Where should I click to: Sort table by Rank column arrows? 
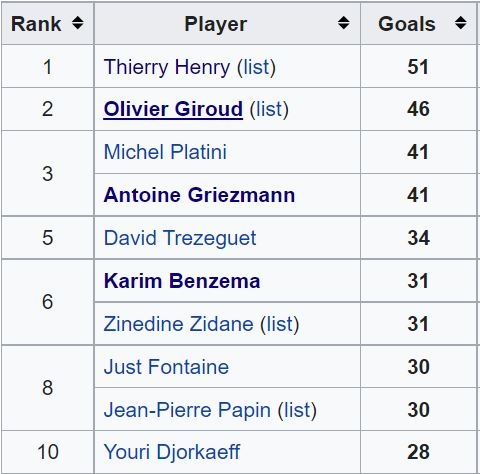click(x=78, y=23)
